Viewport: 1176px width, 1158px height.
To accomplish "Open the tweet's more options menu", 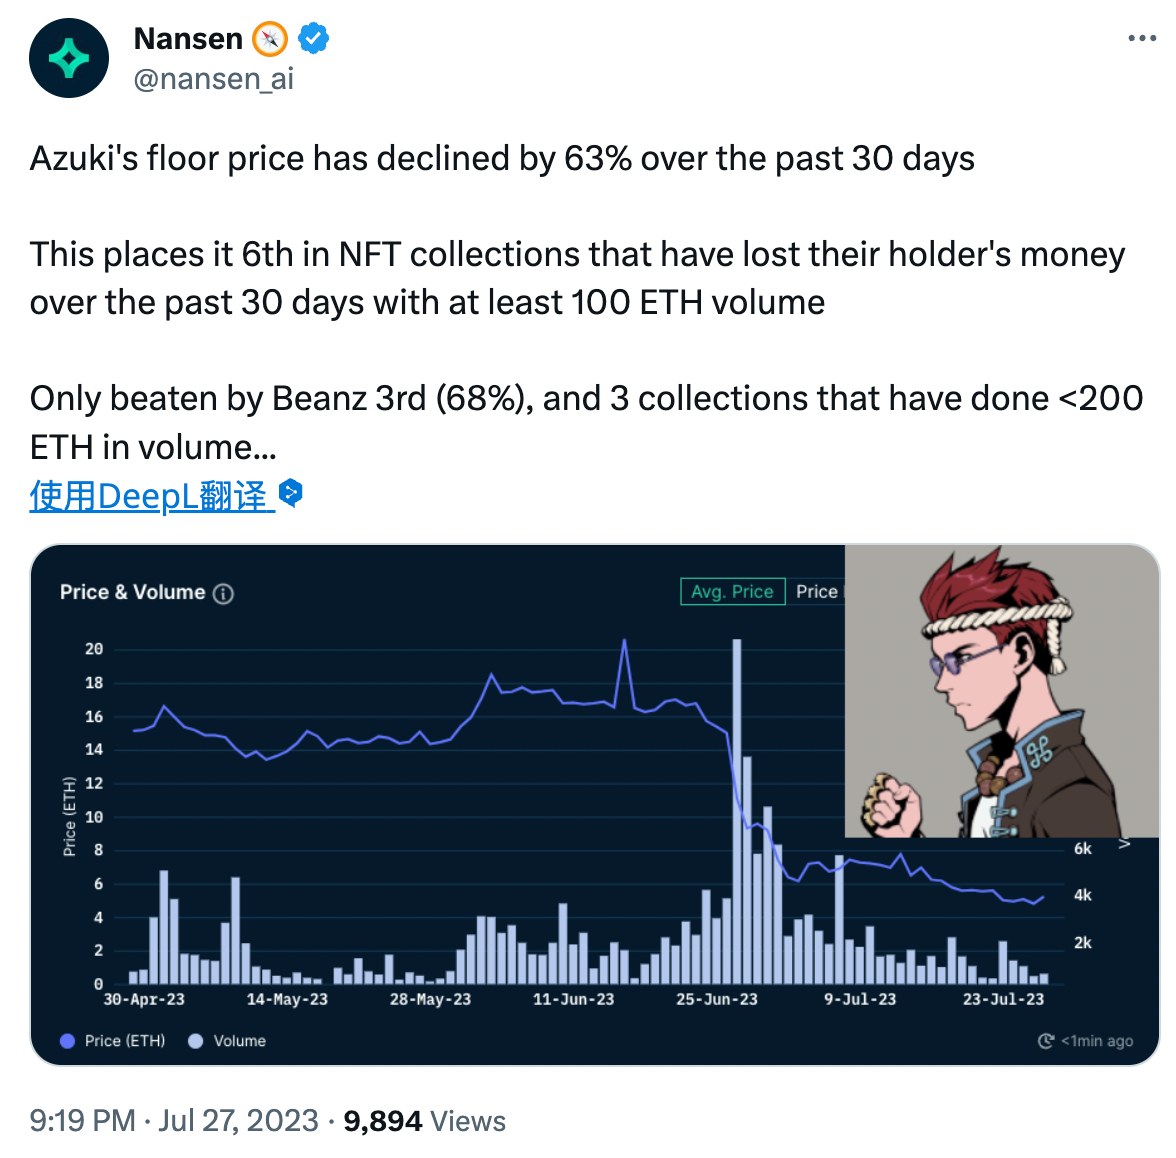I will [1141, 39].
